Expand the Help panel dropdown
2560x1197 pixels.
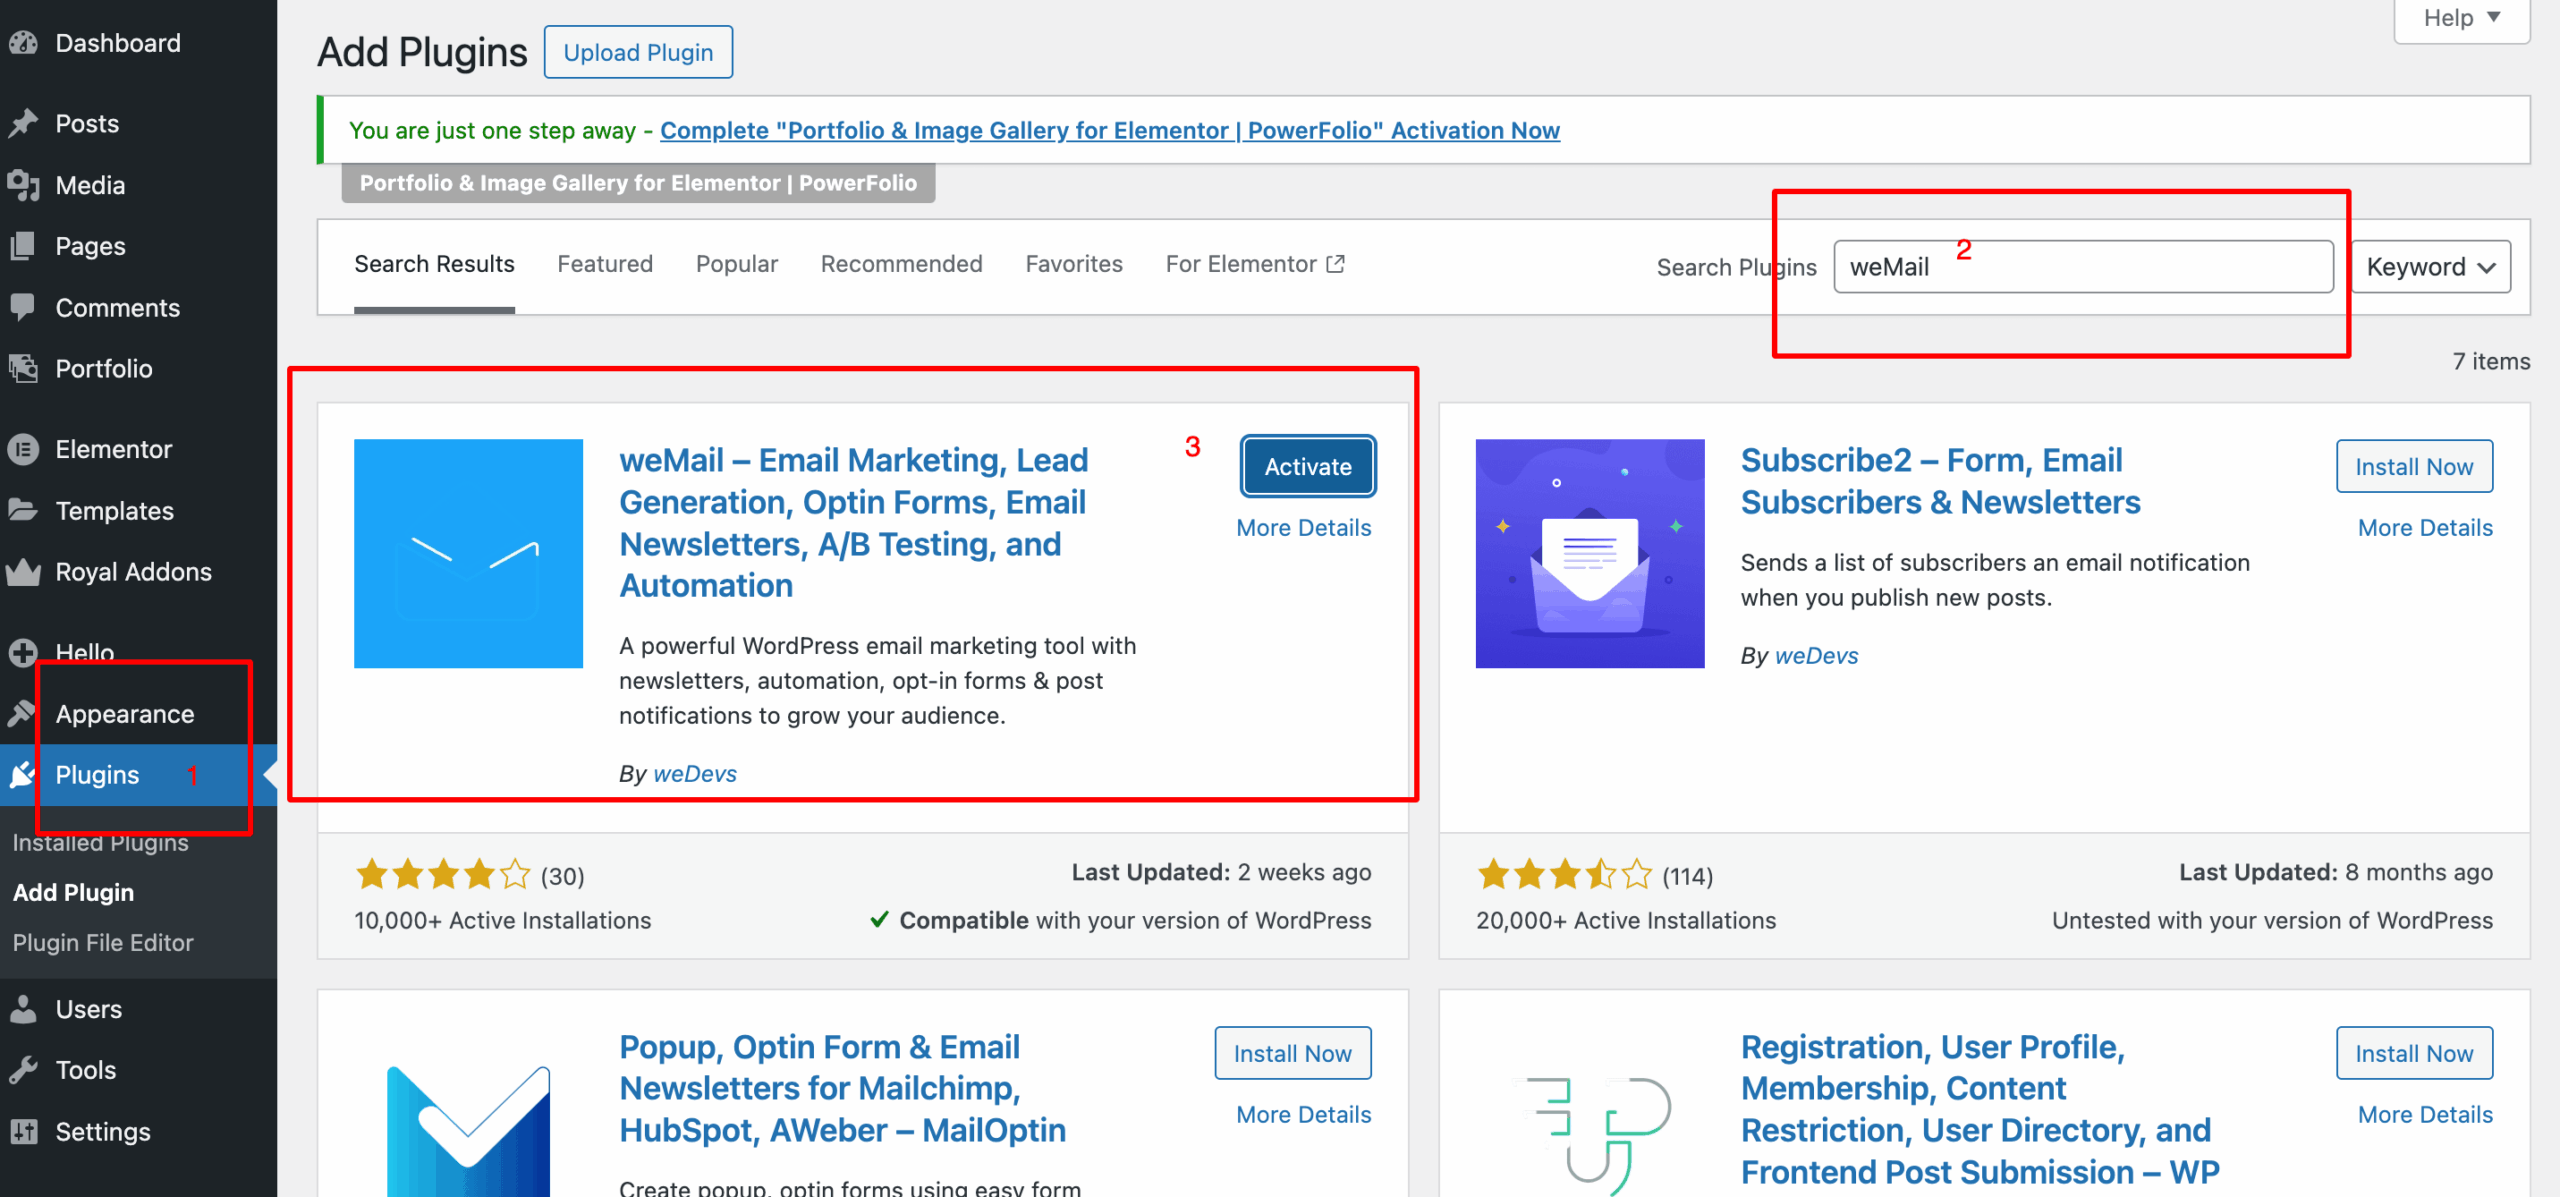[x=2461, y=18]
